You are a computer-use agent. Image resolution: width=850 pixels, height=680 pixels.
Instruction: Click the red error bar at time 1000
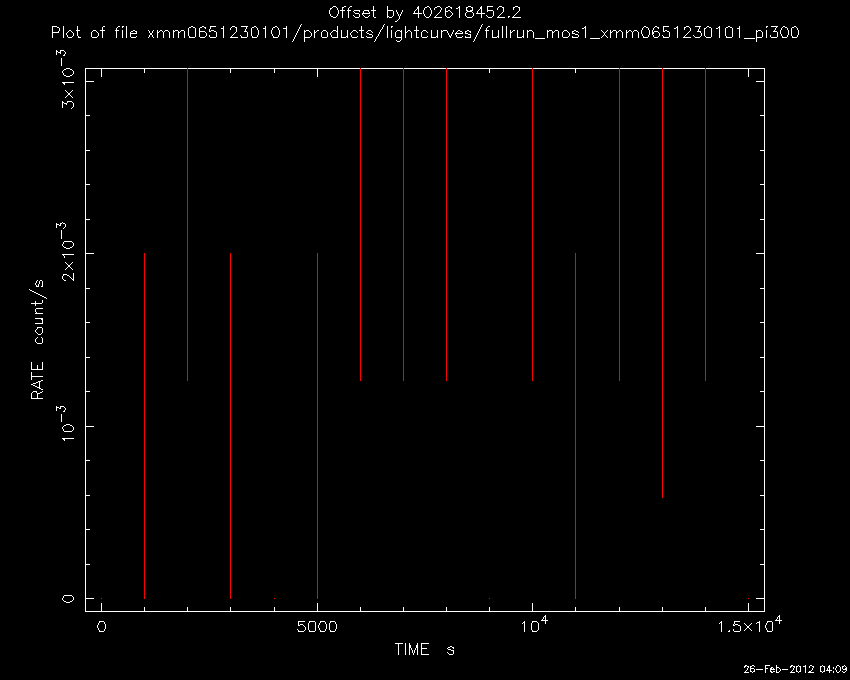tap(144, 426)
